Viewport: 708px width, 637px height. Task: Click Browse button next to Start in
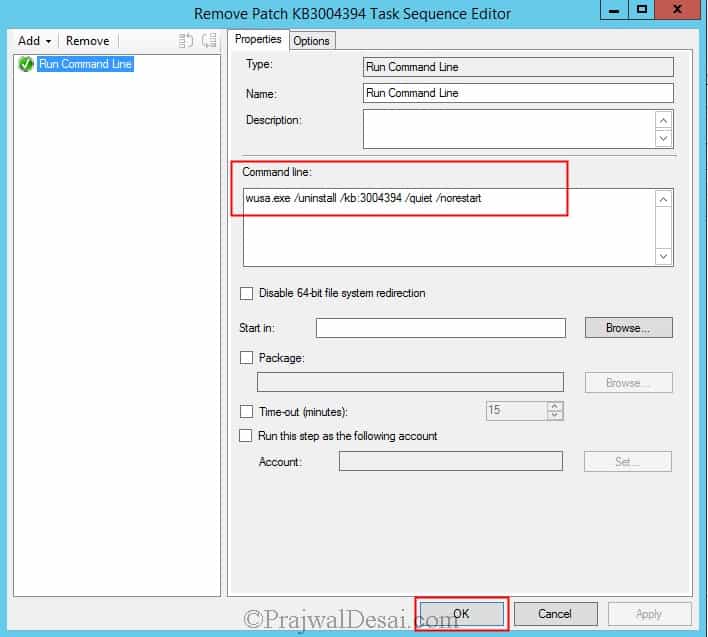click(629, 328)
